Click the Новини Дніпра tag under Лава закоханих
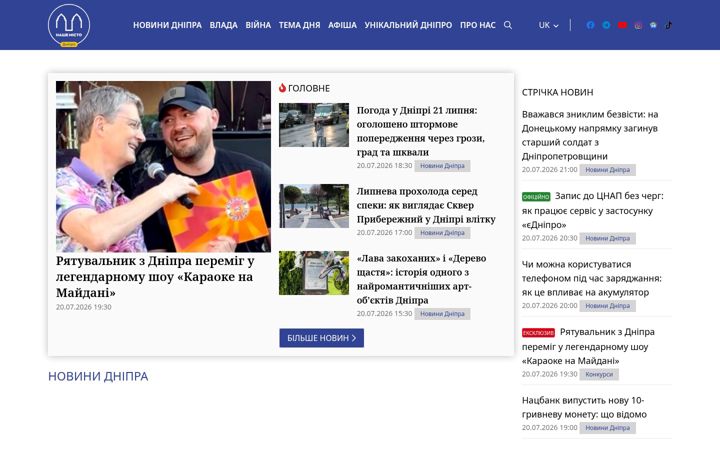 [x=442, y=314]
